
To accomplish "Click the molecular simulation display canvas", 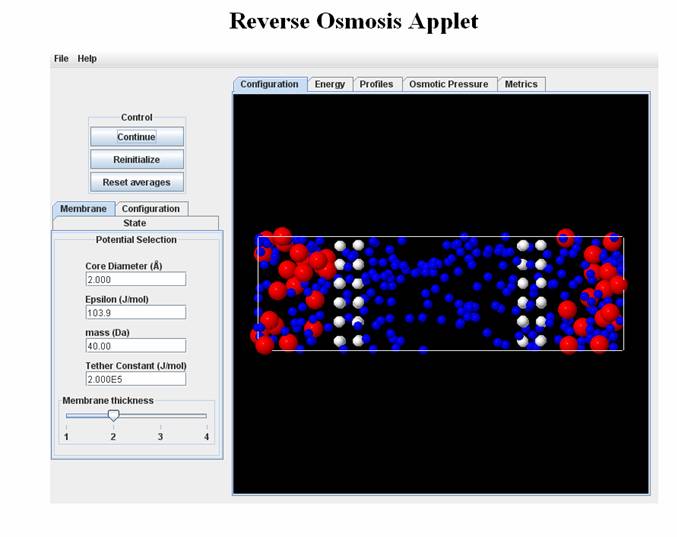I will coord(441,294).
